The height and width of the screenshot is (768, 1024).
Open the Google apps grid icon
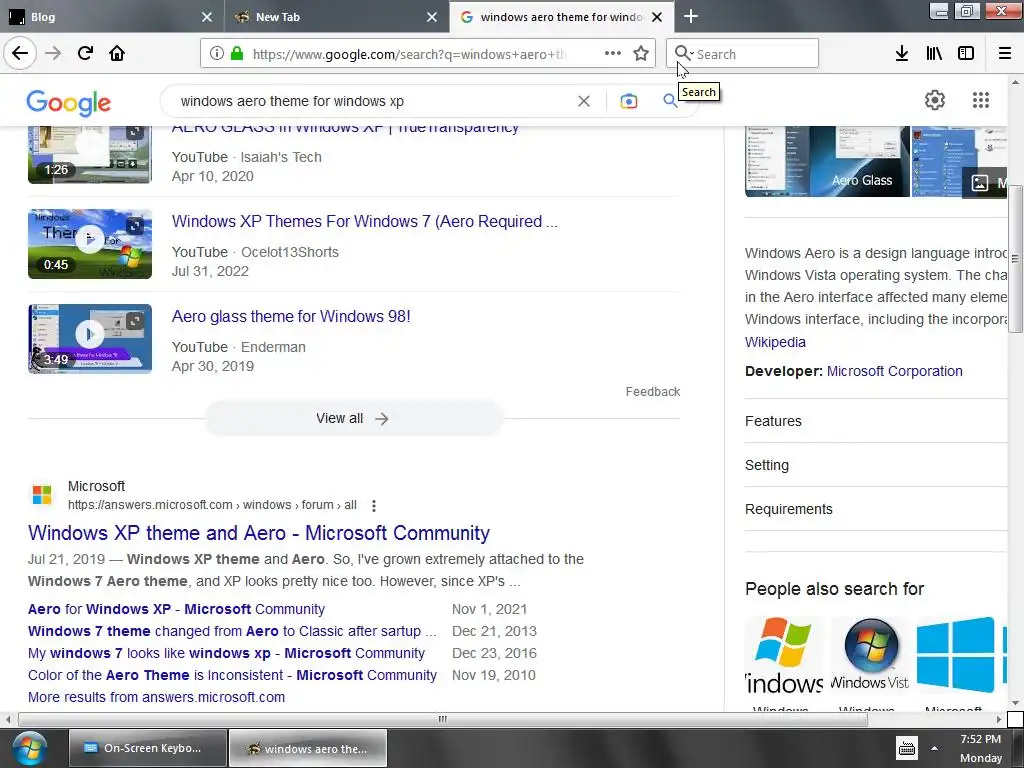(981, 100)
